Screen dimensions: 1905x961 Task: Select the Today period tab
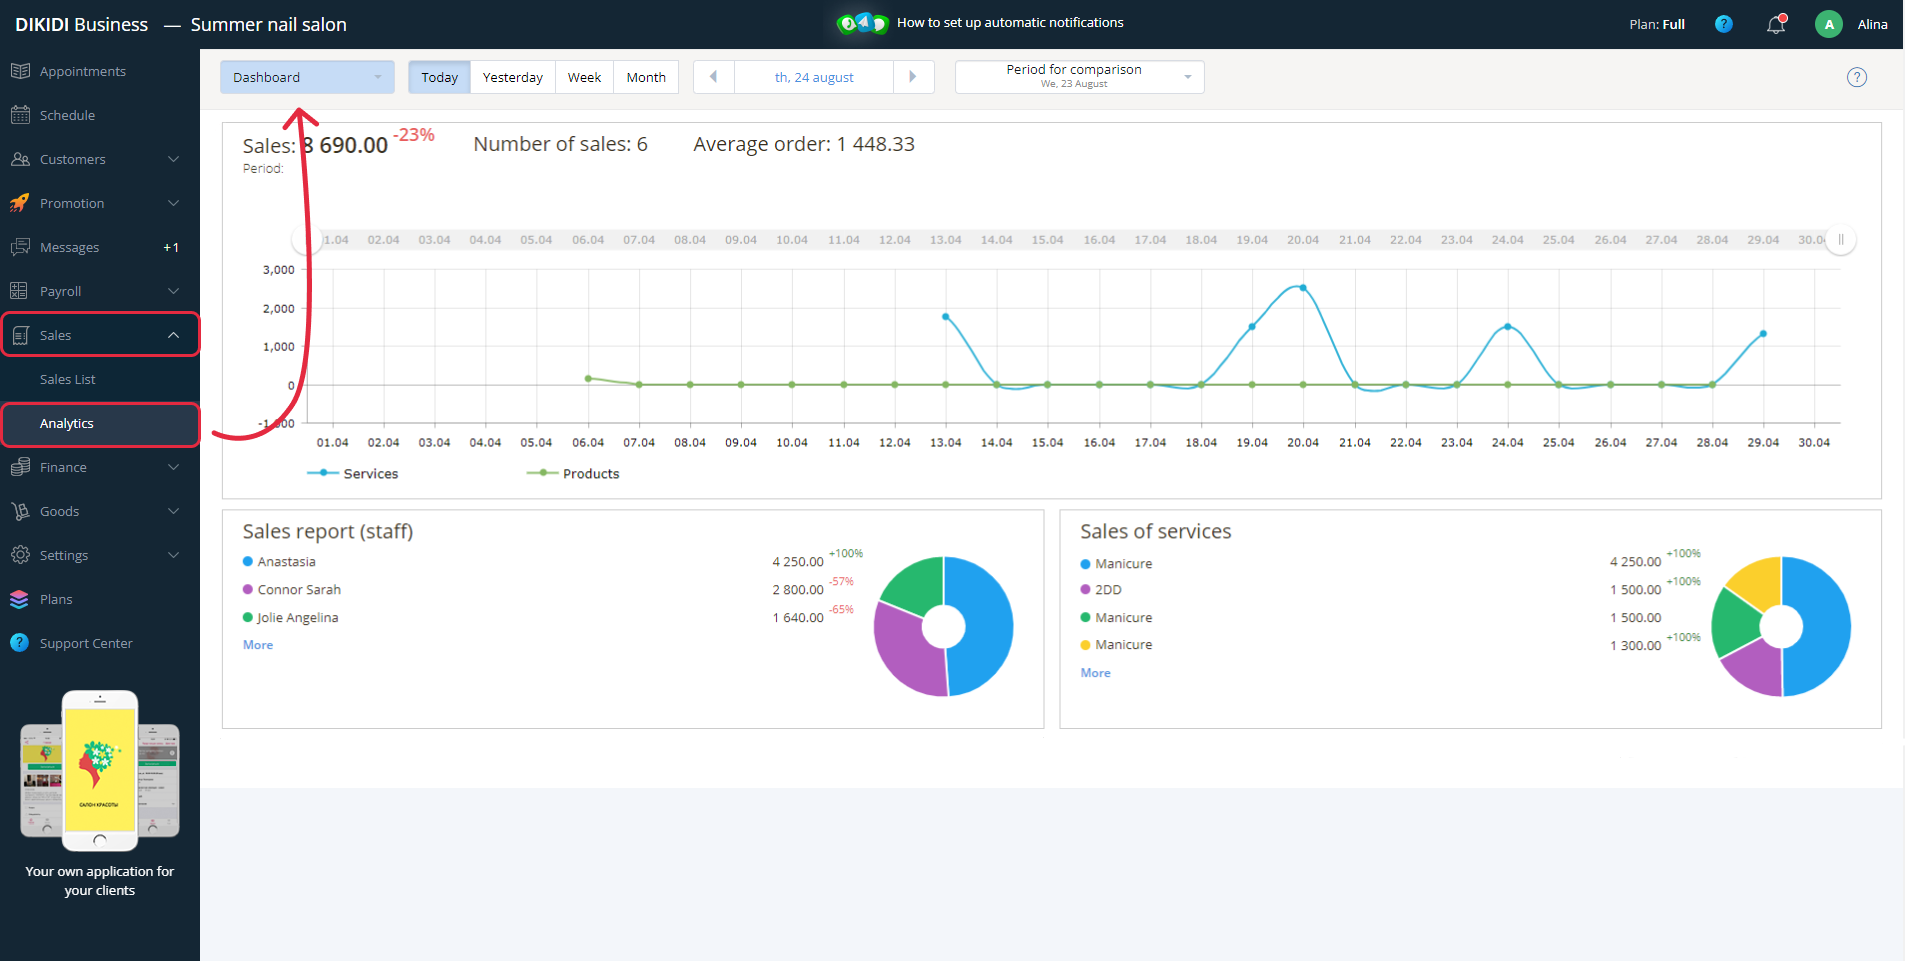(439, 77)
